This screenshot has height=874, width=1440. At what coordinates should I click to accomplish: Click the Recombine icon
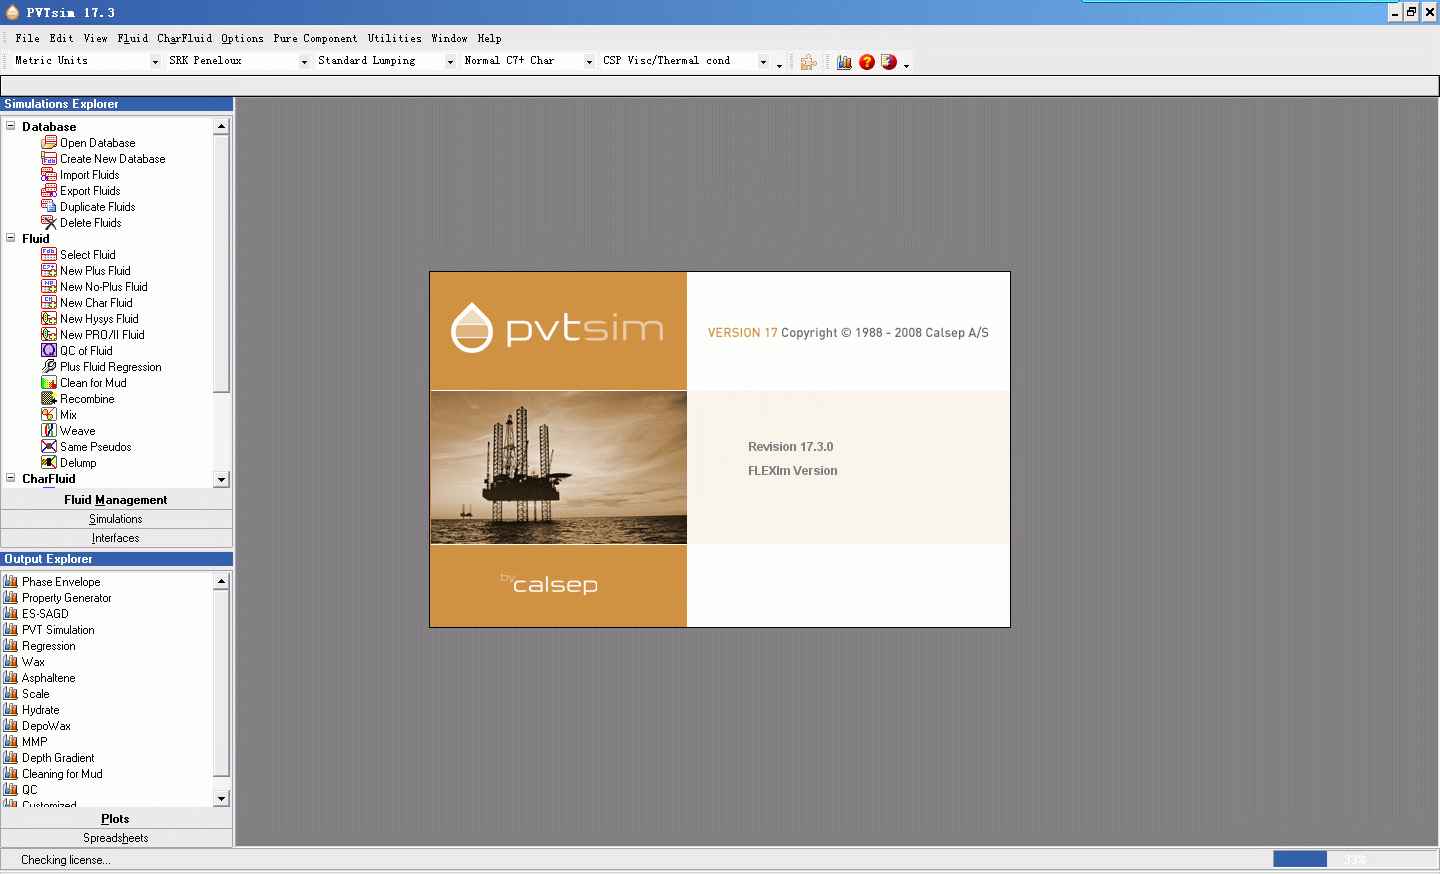click(49, 399)
